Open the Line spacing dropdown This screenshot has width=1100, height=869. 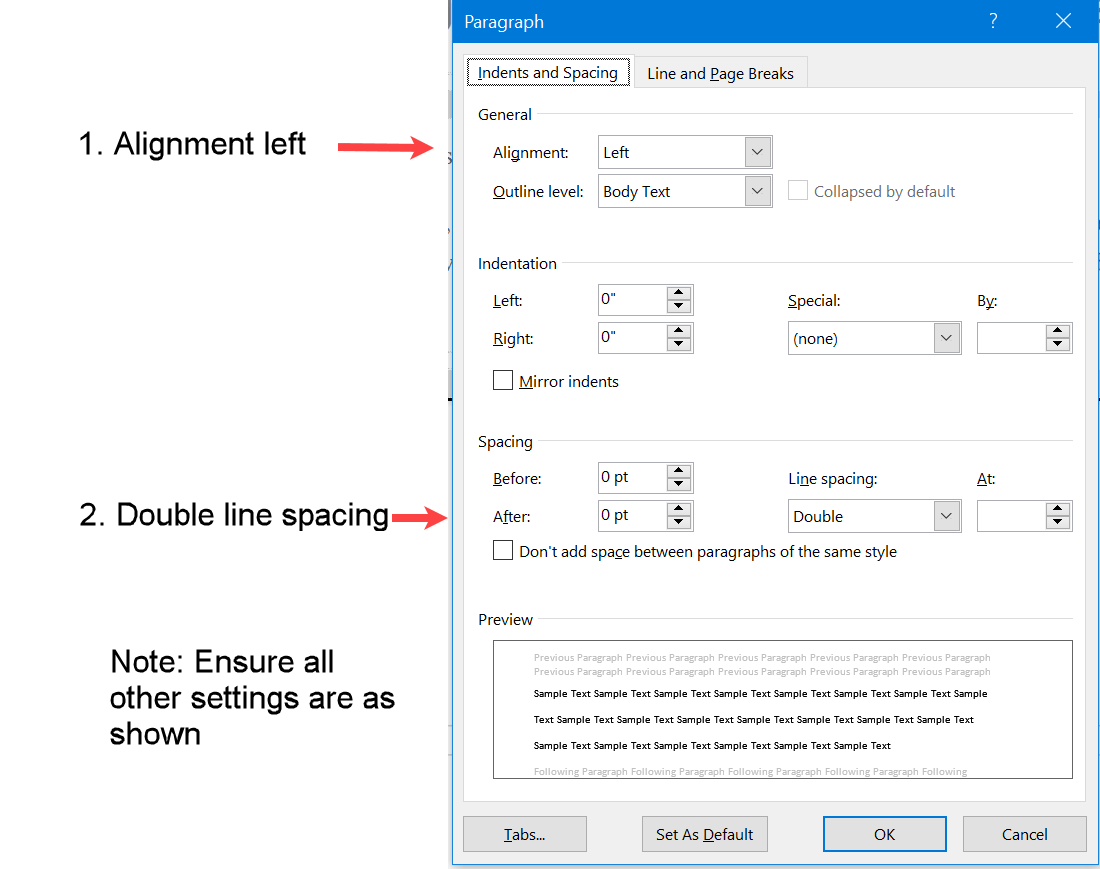(946, 515)
